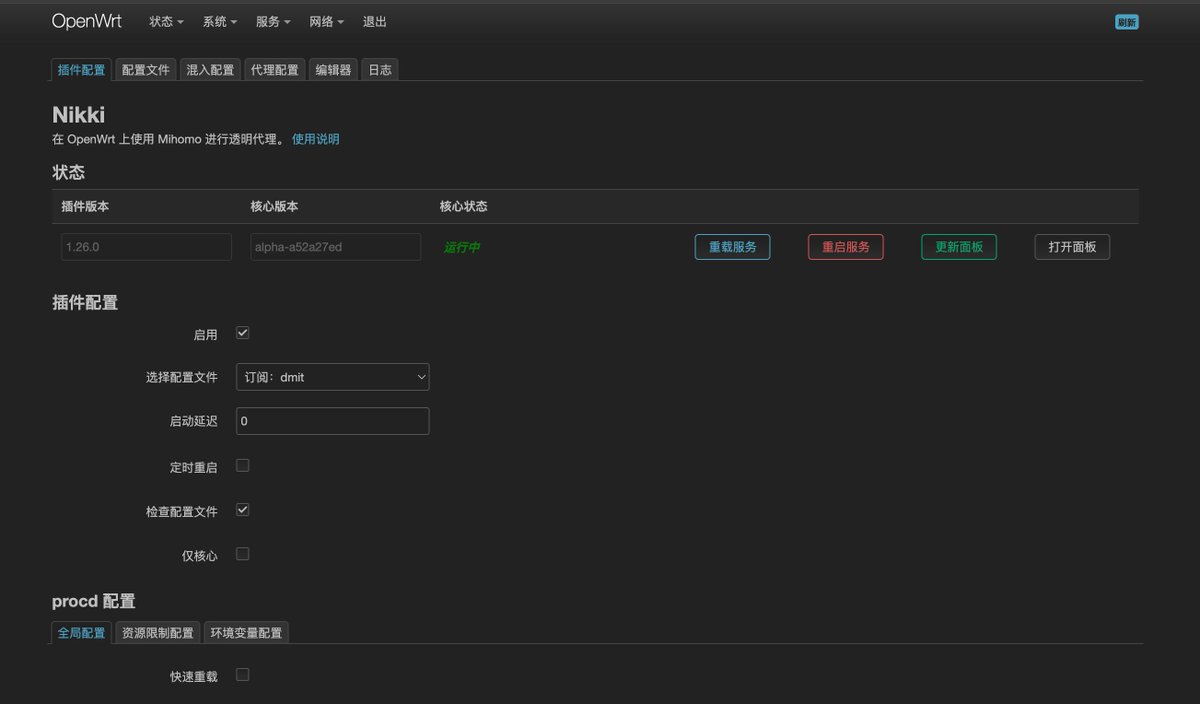This screenshot has width=1200, height=704.
Task: Click 退出 to log out
Action: tap(375, 22)
